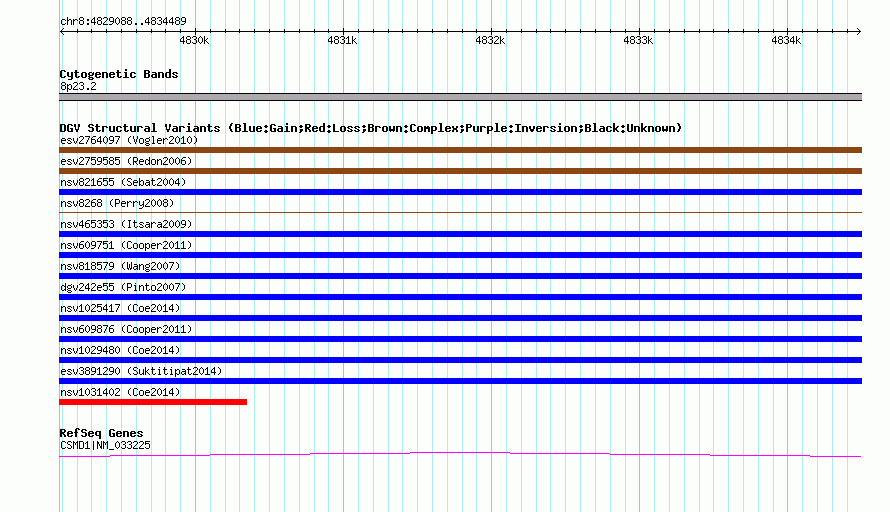Screen dimensions: 890x512
Task: Click the red loss bar for nsv1031402
Action: click(x=153, y=402)
